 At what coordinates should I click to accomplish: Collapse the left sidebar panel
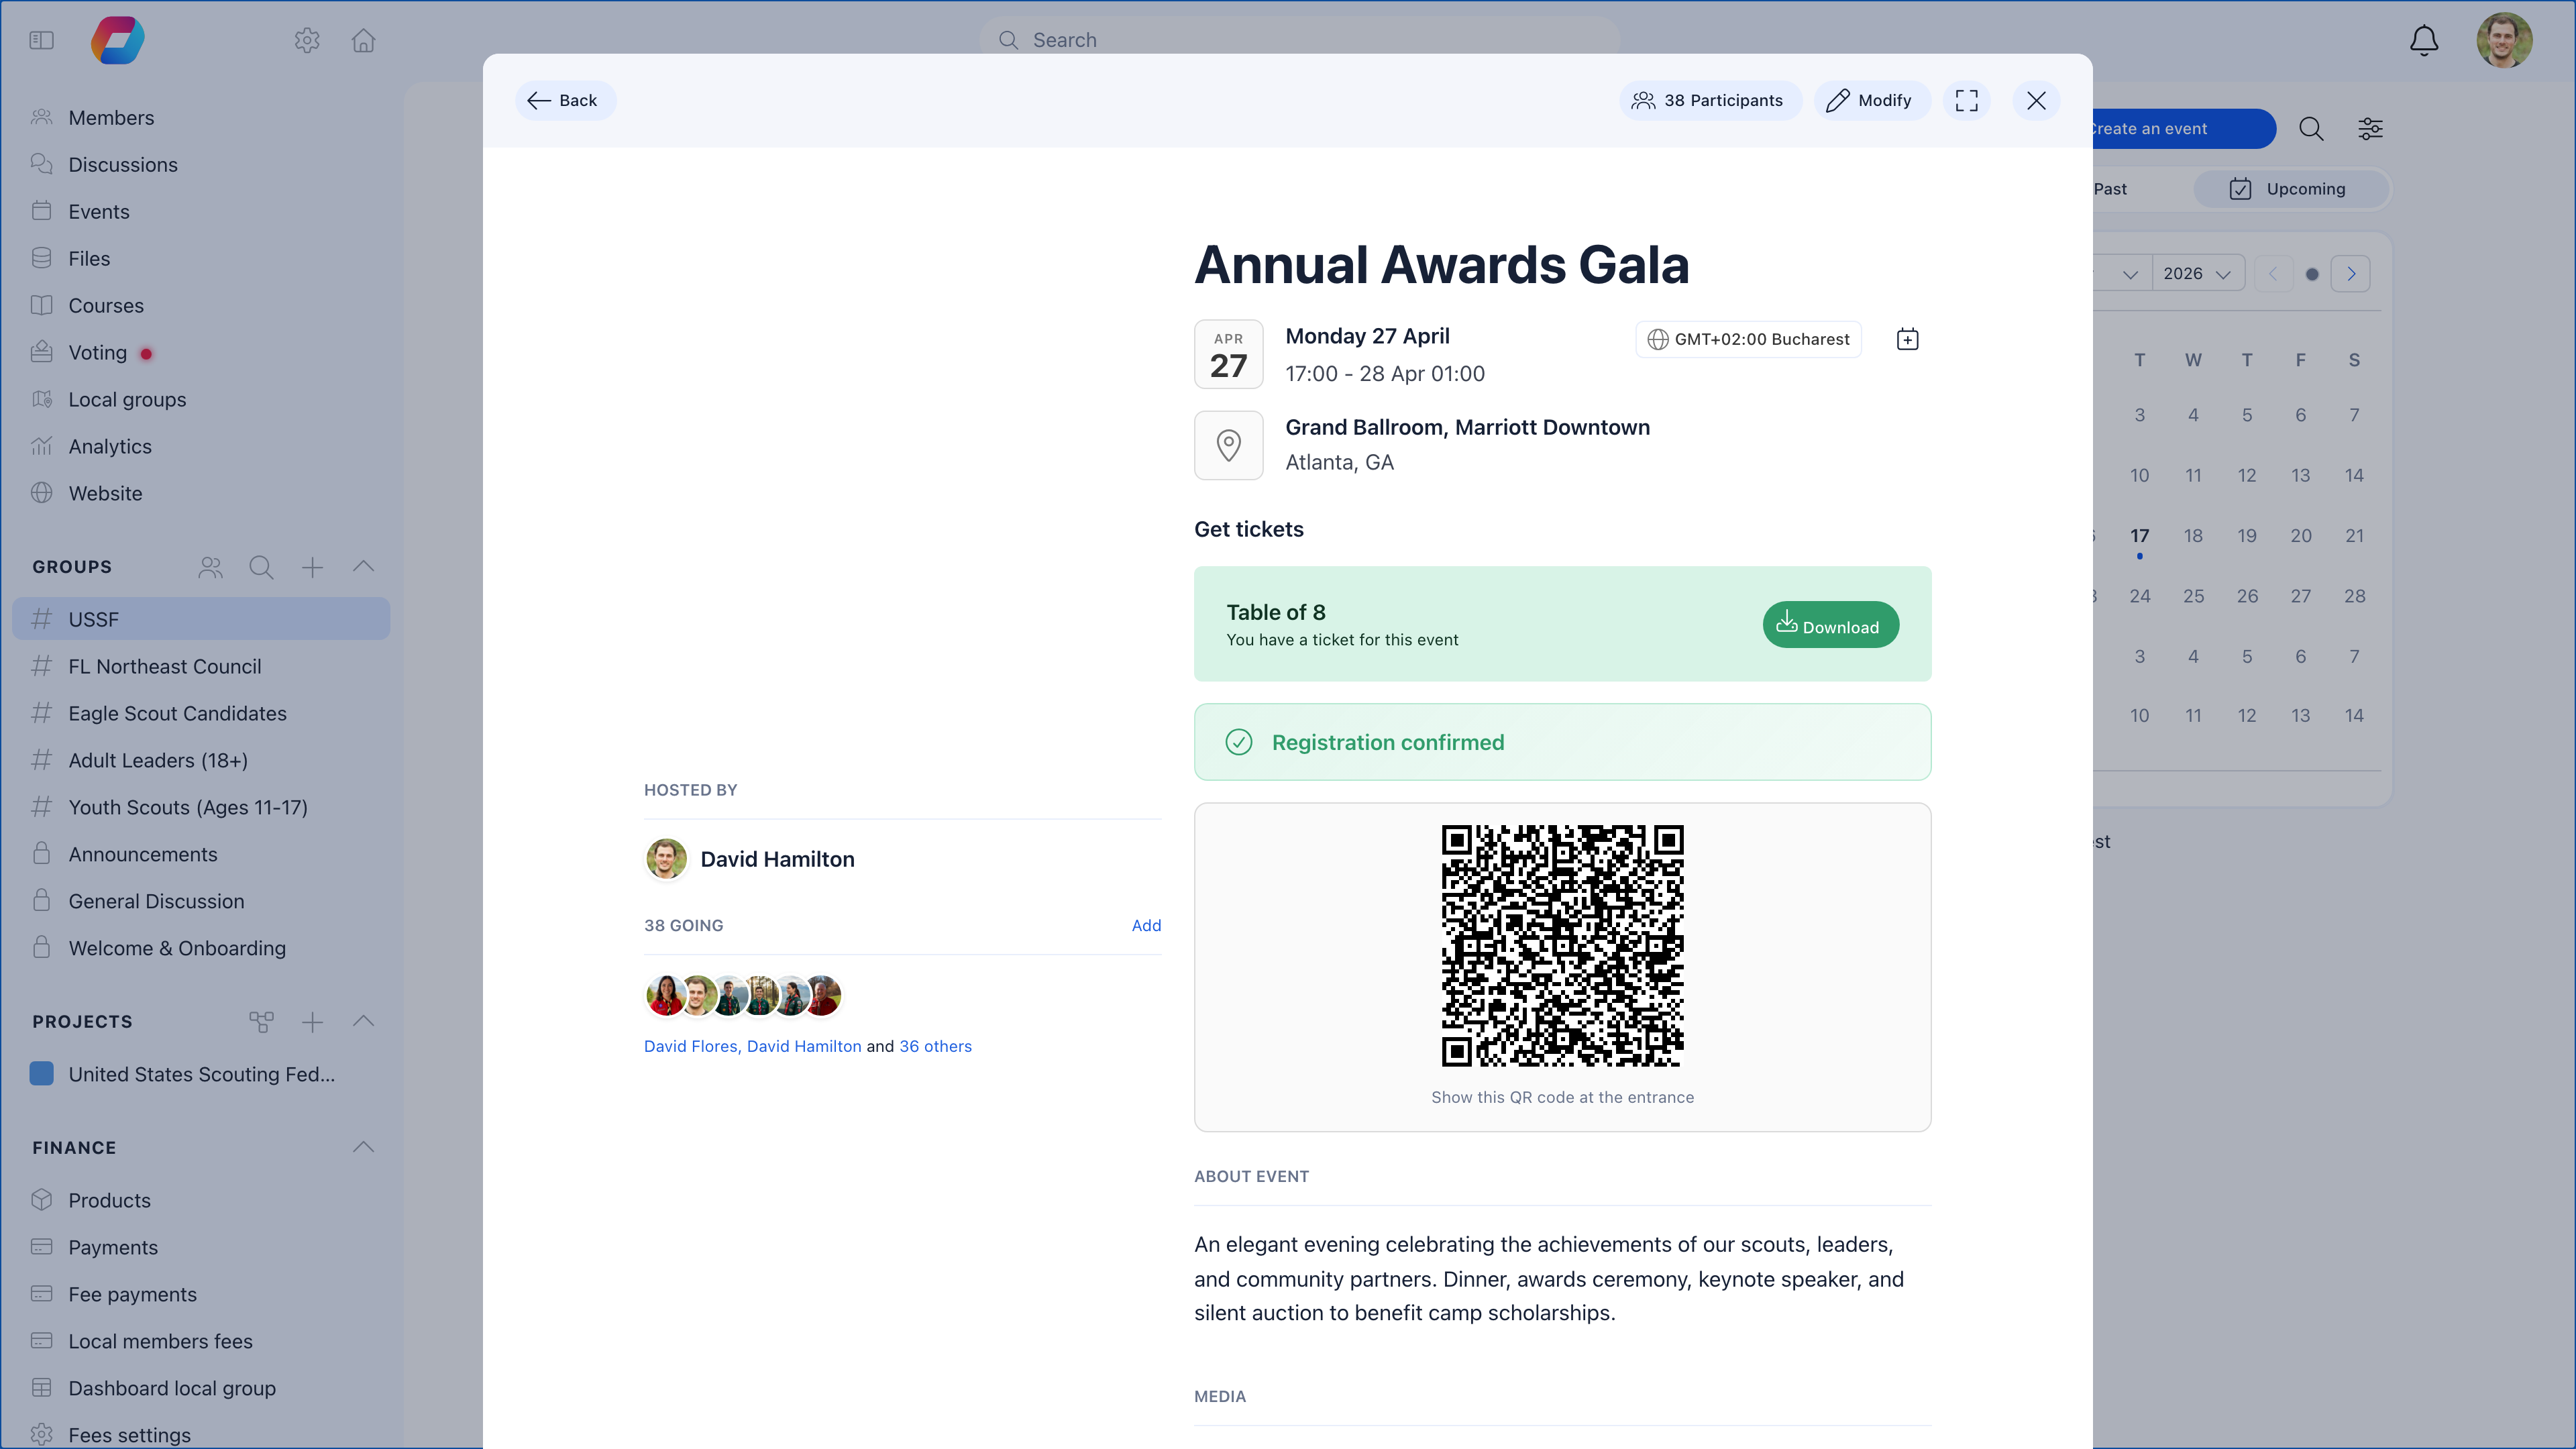click(x=41, y=40)
